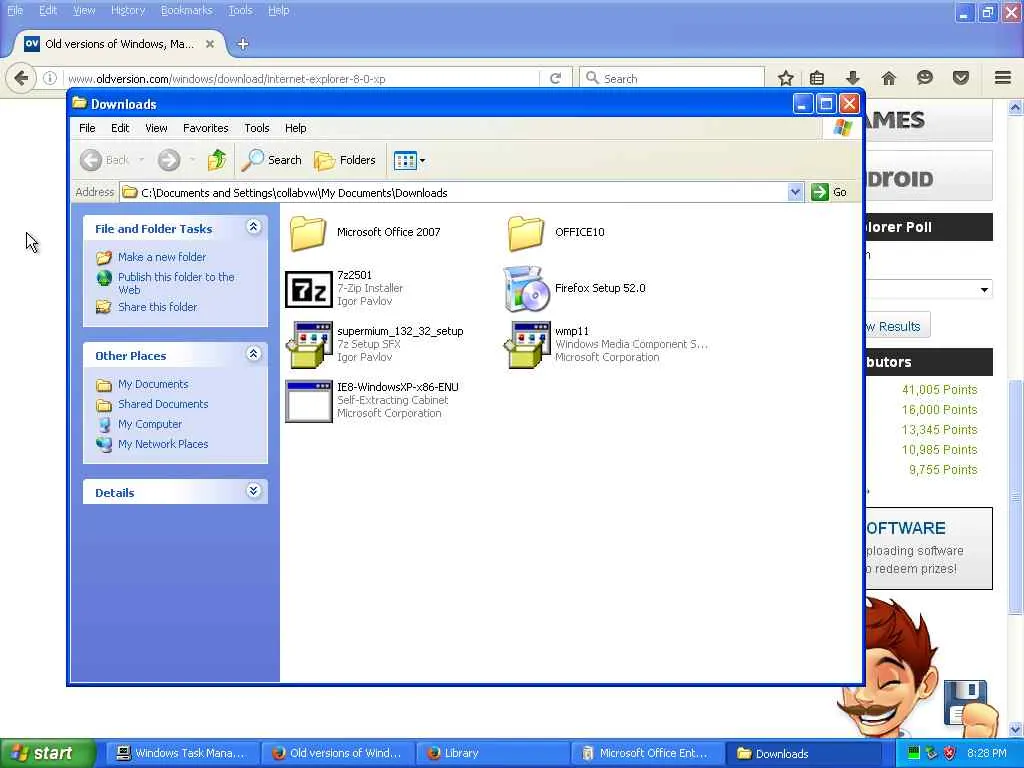Toggle the Folders pane button

345,160
